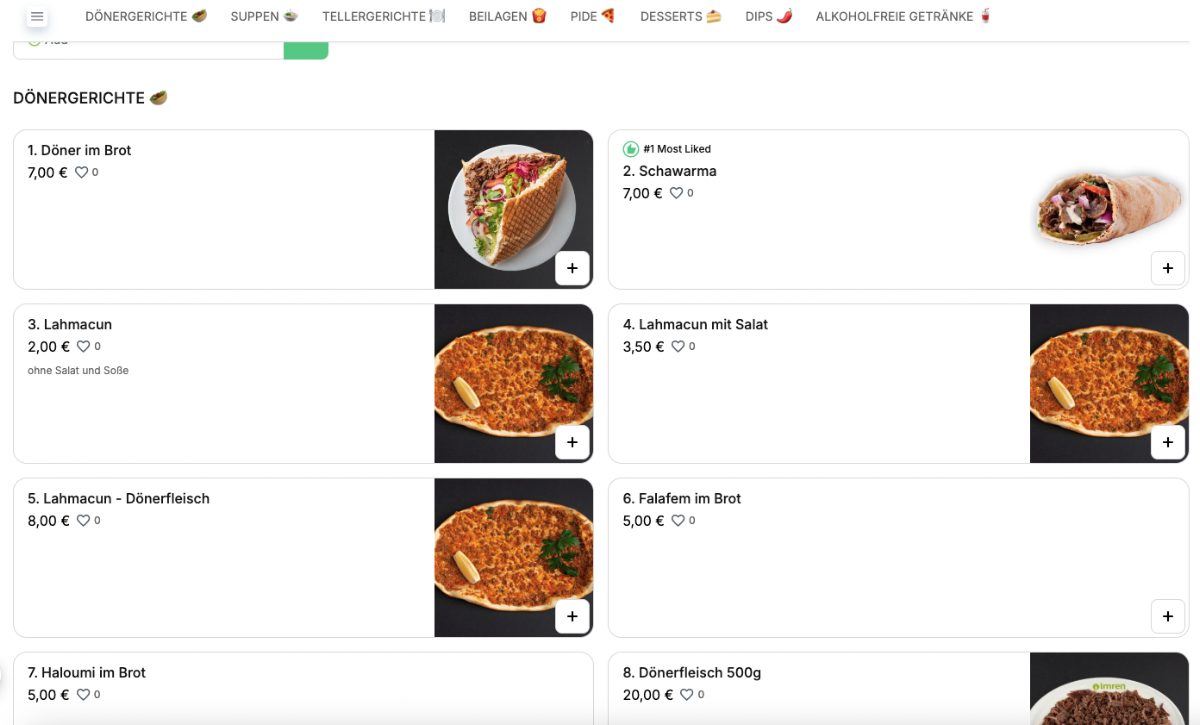Open the 3. Lahmacun item title
The image size is (1200, 725).
70,325
